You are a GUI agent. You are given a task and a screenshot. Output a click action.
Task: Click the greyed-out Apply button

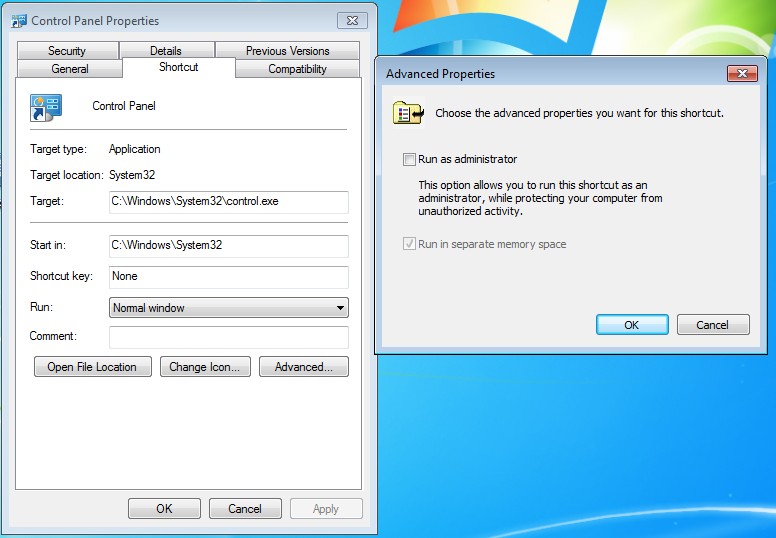(x=326, y=508)
